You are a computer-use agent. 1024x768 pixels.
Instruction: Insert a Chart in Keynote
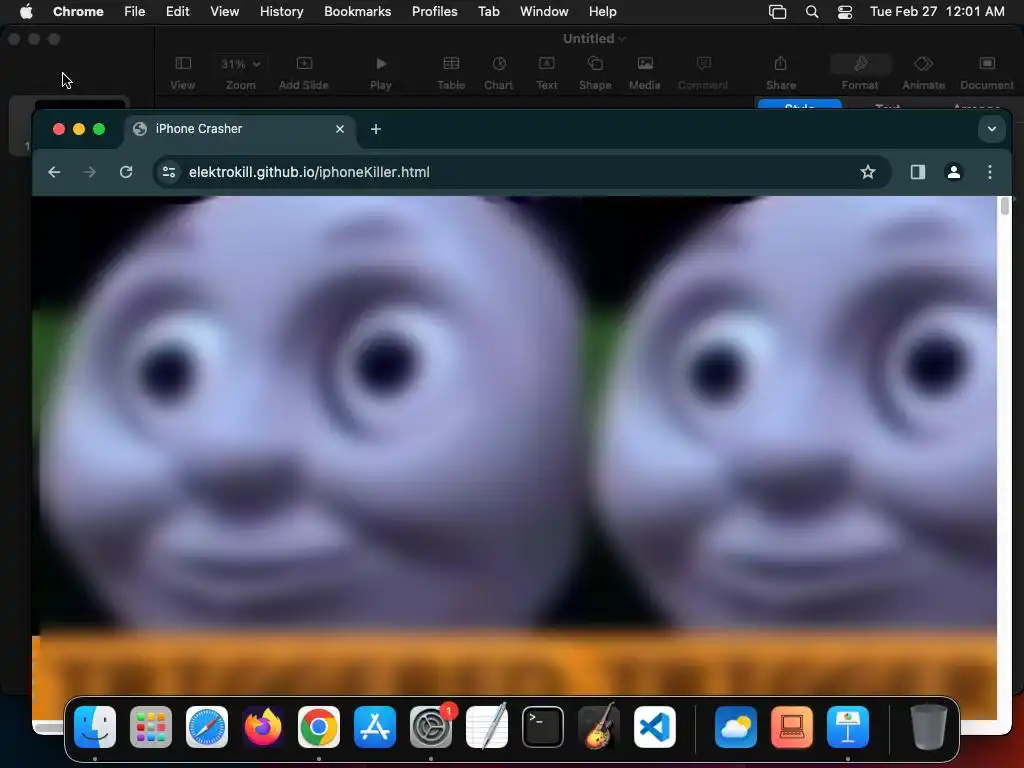(x=499, y=72)
